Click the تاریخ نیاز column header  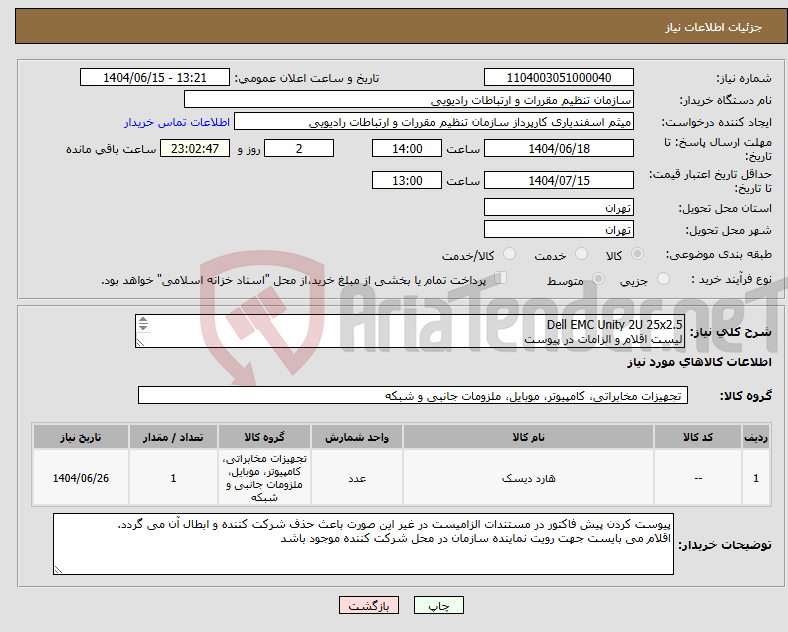(x=80, y=437)
